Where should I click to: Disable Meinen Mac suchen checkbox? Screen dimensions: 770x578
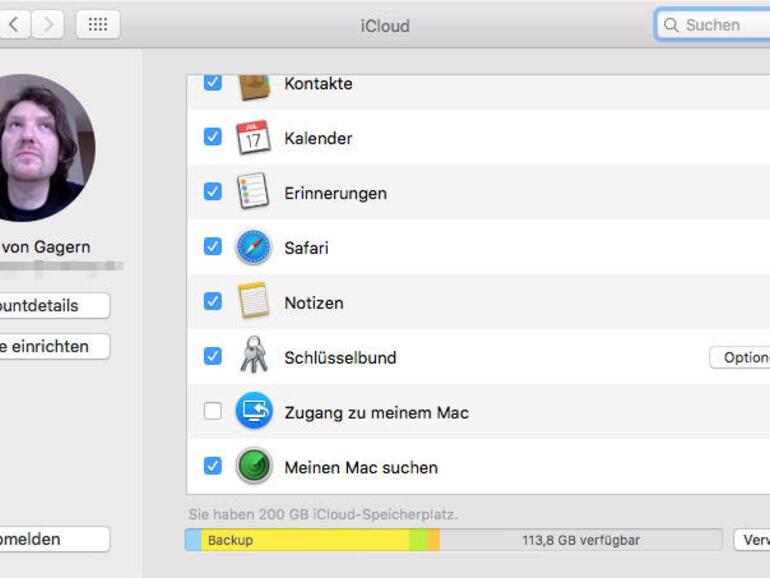point(212,466)
